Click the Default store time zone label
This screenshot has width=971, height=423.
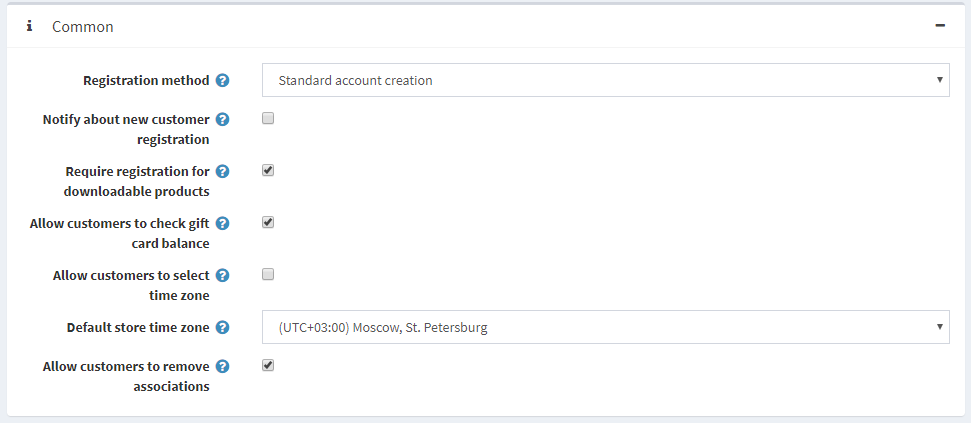[x=138, y=327]
